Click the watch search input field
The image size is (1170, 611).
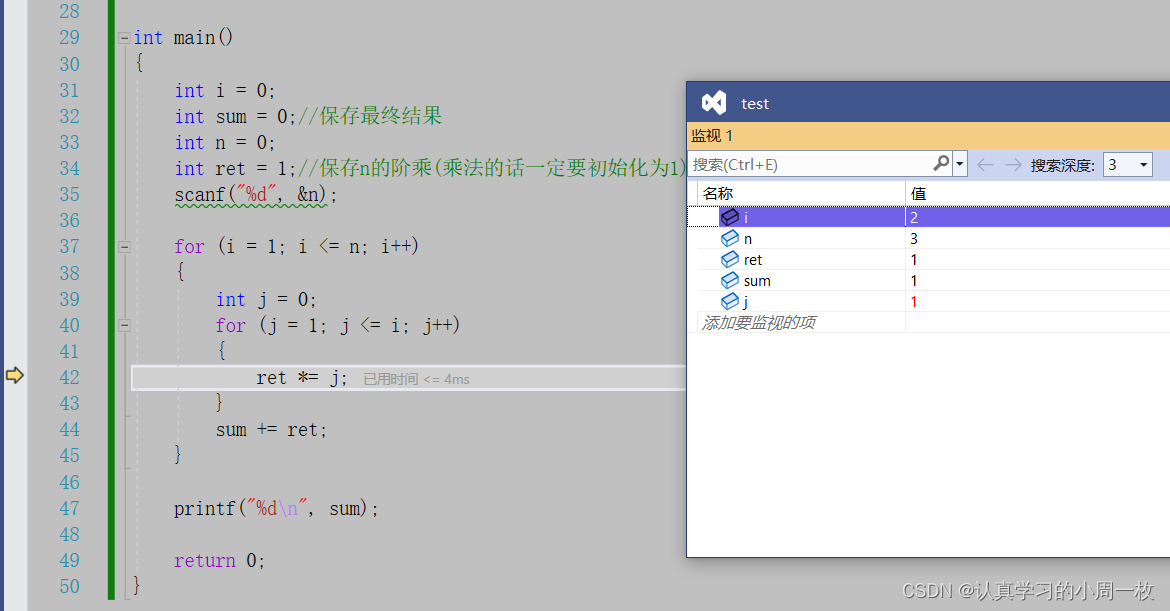(x=810, y=164)
